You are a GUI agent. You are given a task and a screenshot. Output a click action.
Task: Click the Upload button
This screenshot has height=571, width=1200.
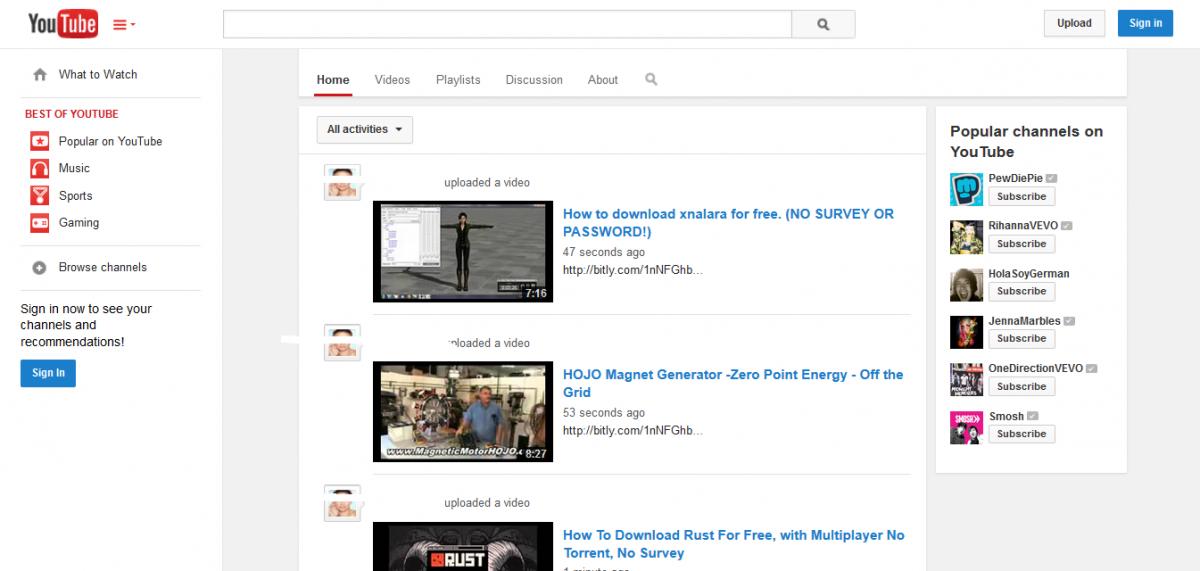1074,23
